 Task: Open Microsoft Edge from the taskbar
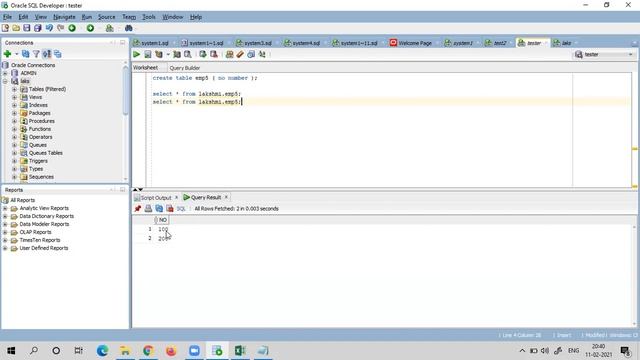pyautogui.click(x=102, y=351)
